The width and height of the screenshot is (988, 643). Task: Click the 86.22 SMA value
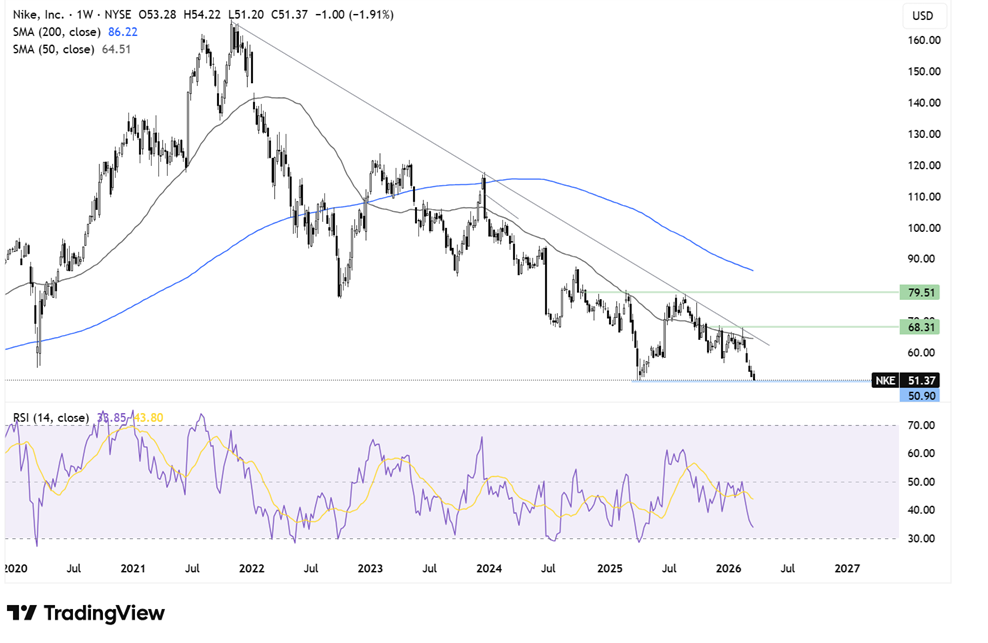pos(123,32)
